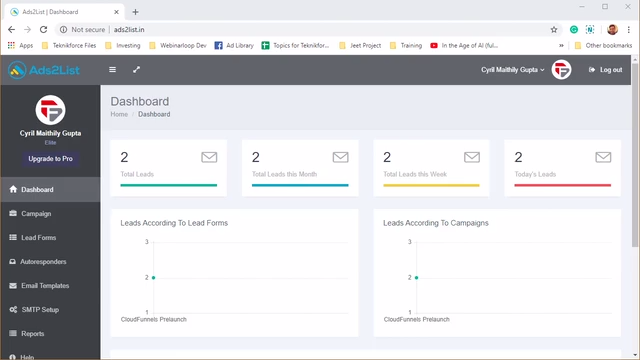Click envelope icon on Total Leads card

click(209, 157)
